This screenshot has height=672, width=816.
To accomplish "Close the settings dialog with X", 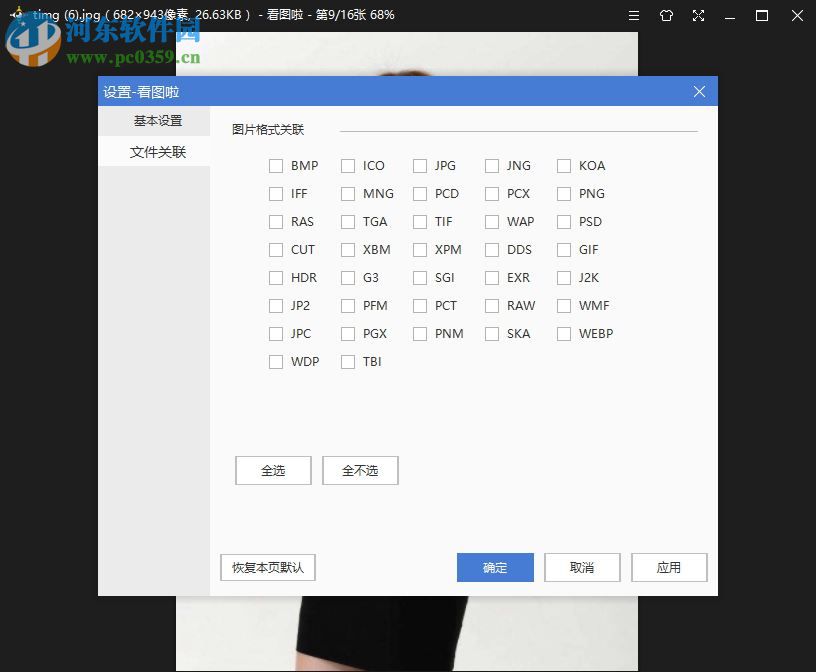I will click(x=699, y=91).
